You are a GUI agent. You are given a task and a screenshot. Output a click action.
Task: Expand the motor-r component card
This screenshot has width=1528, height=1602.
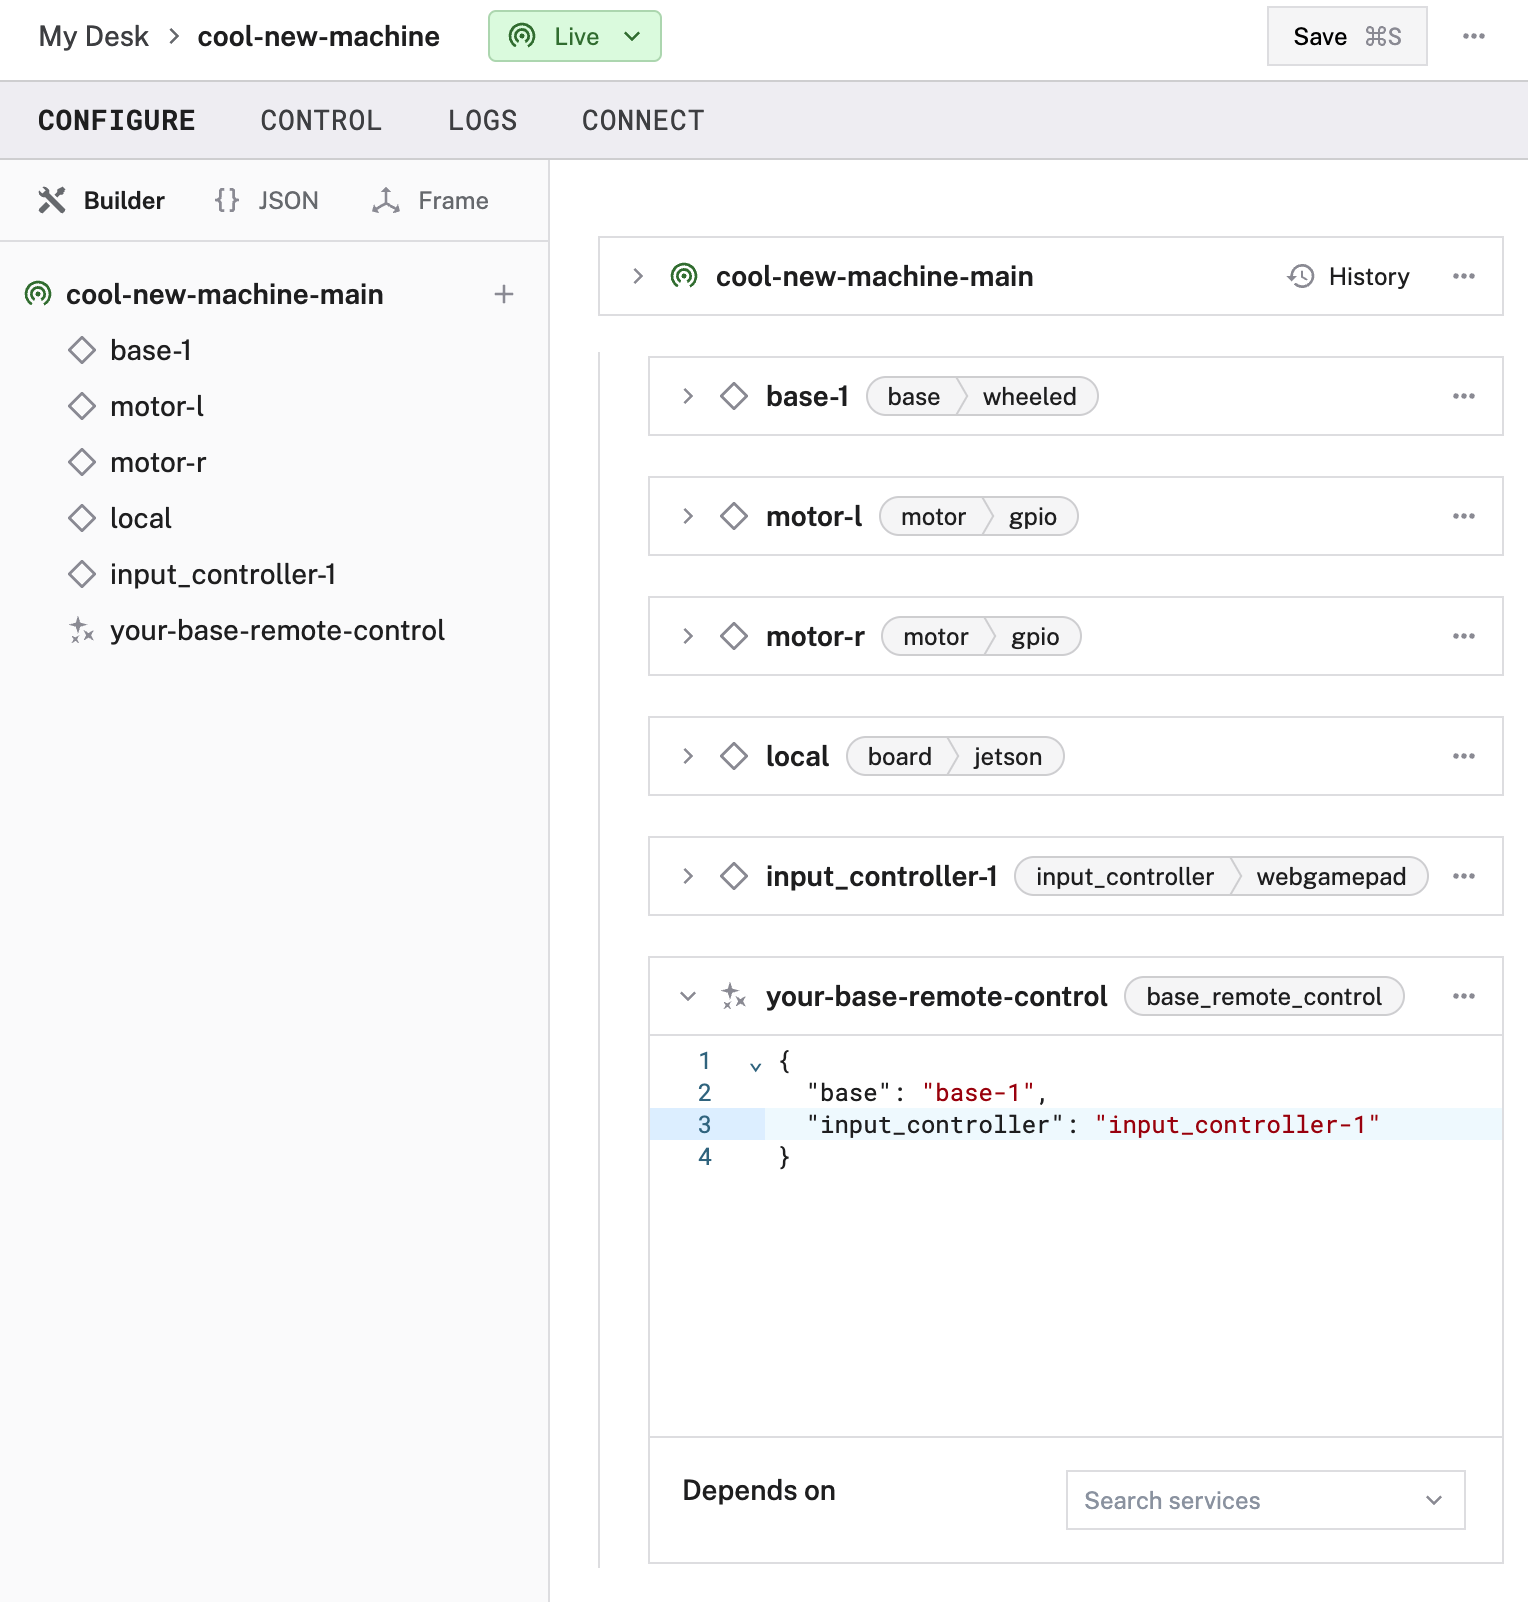click(688, 636)
